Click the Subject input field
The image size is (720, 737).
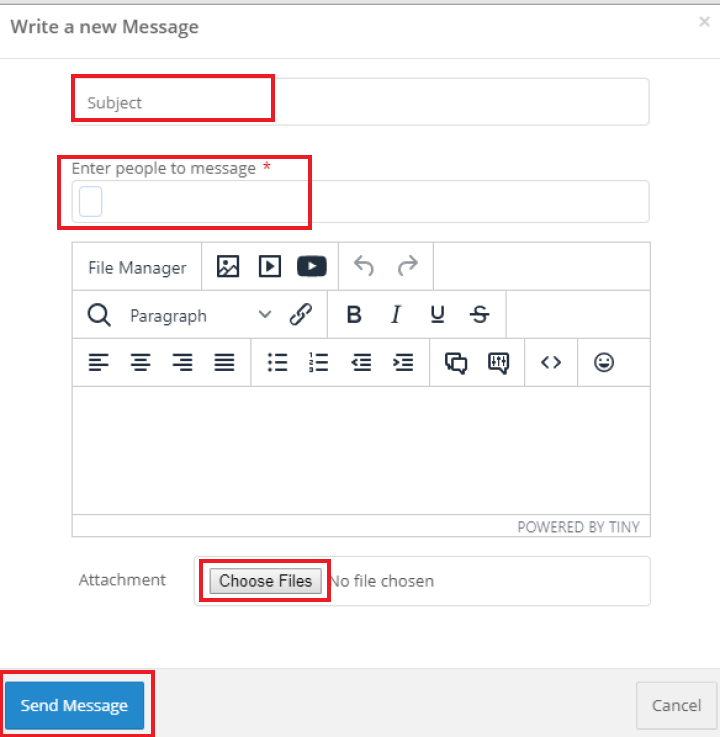(x=360, y=102)
